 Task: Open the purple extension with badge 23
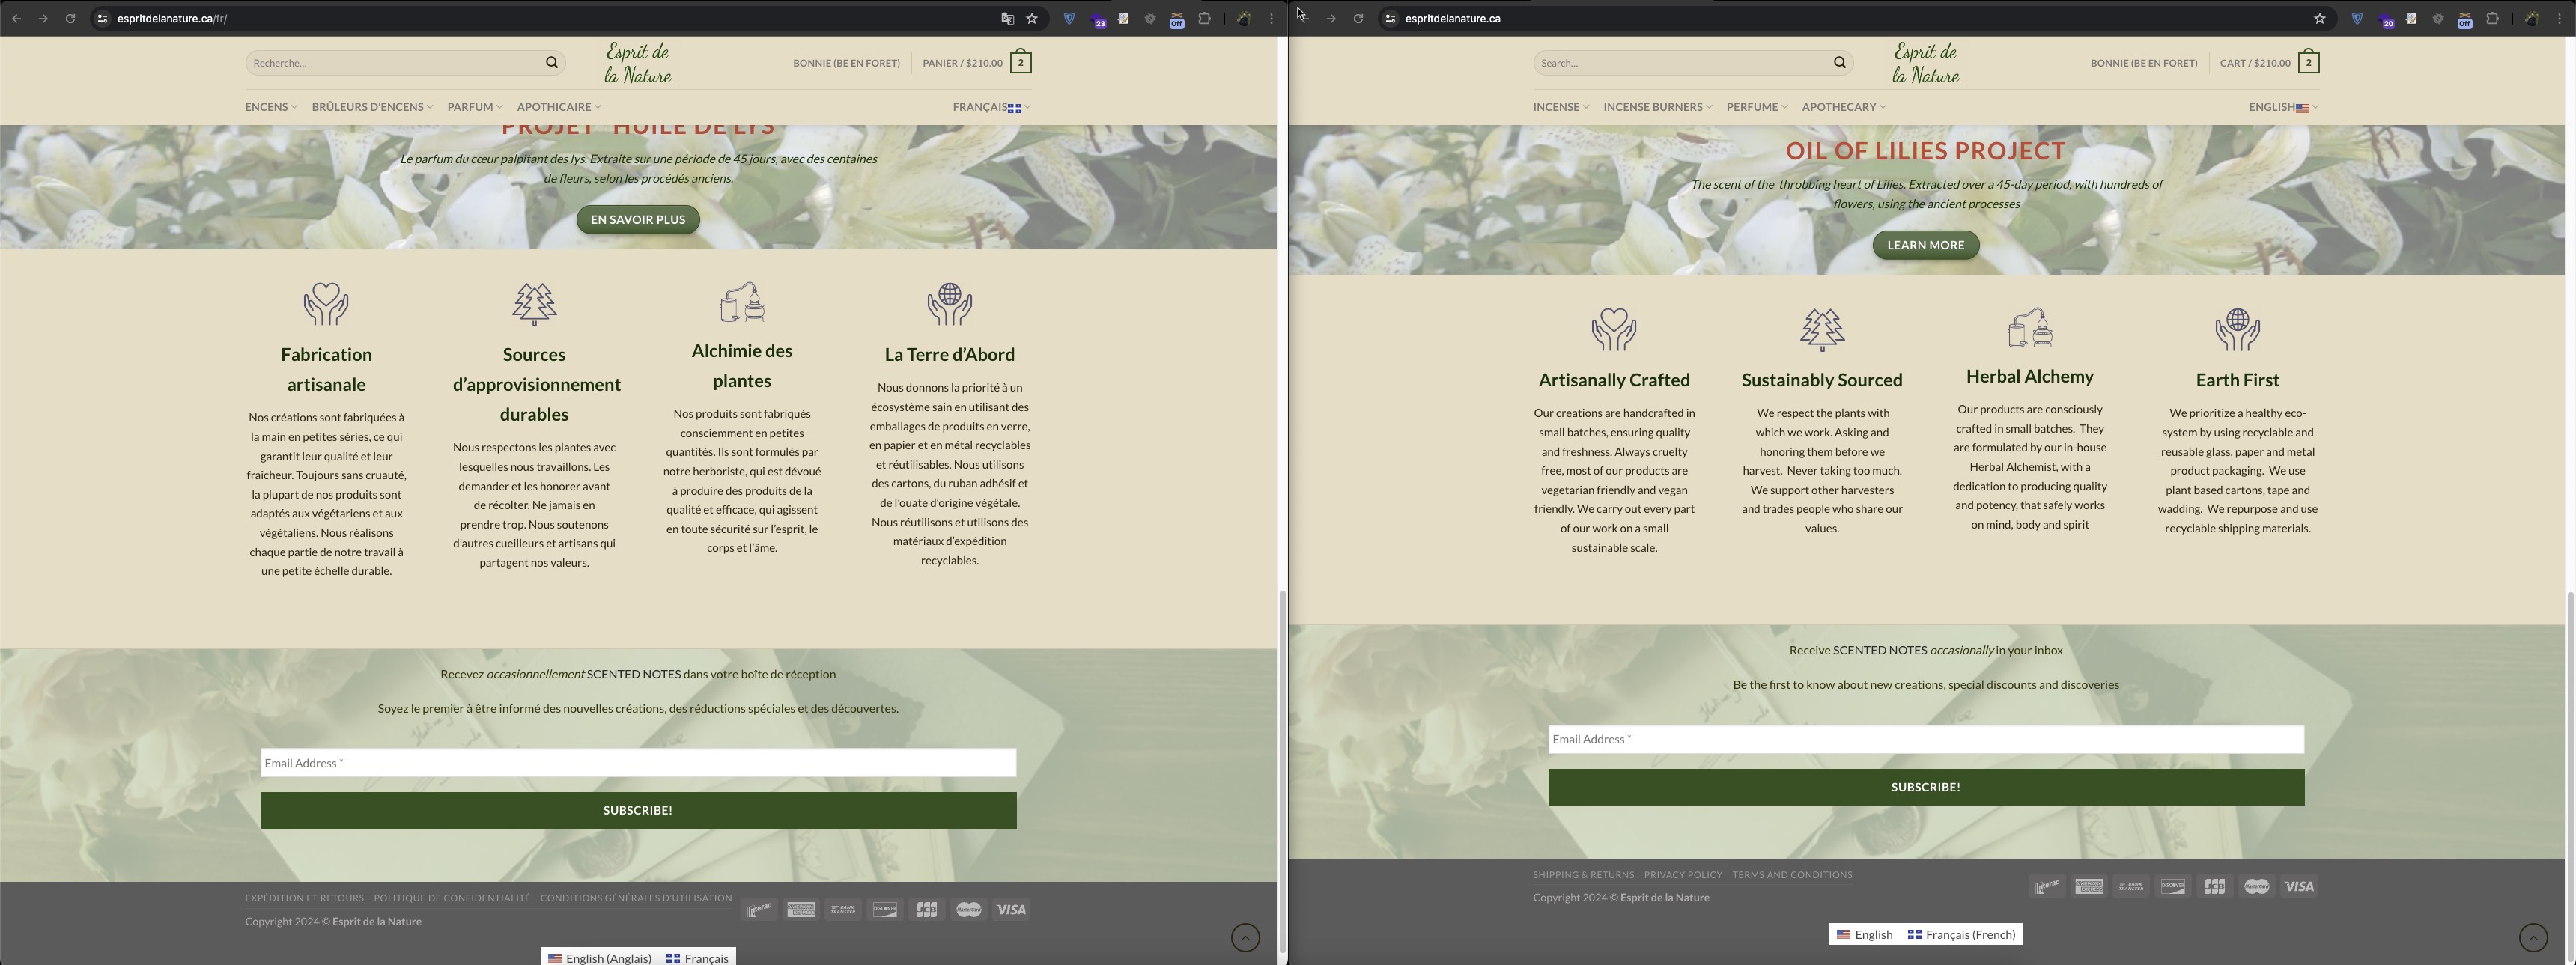click(1098, 20)
